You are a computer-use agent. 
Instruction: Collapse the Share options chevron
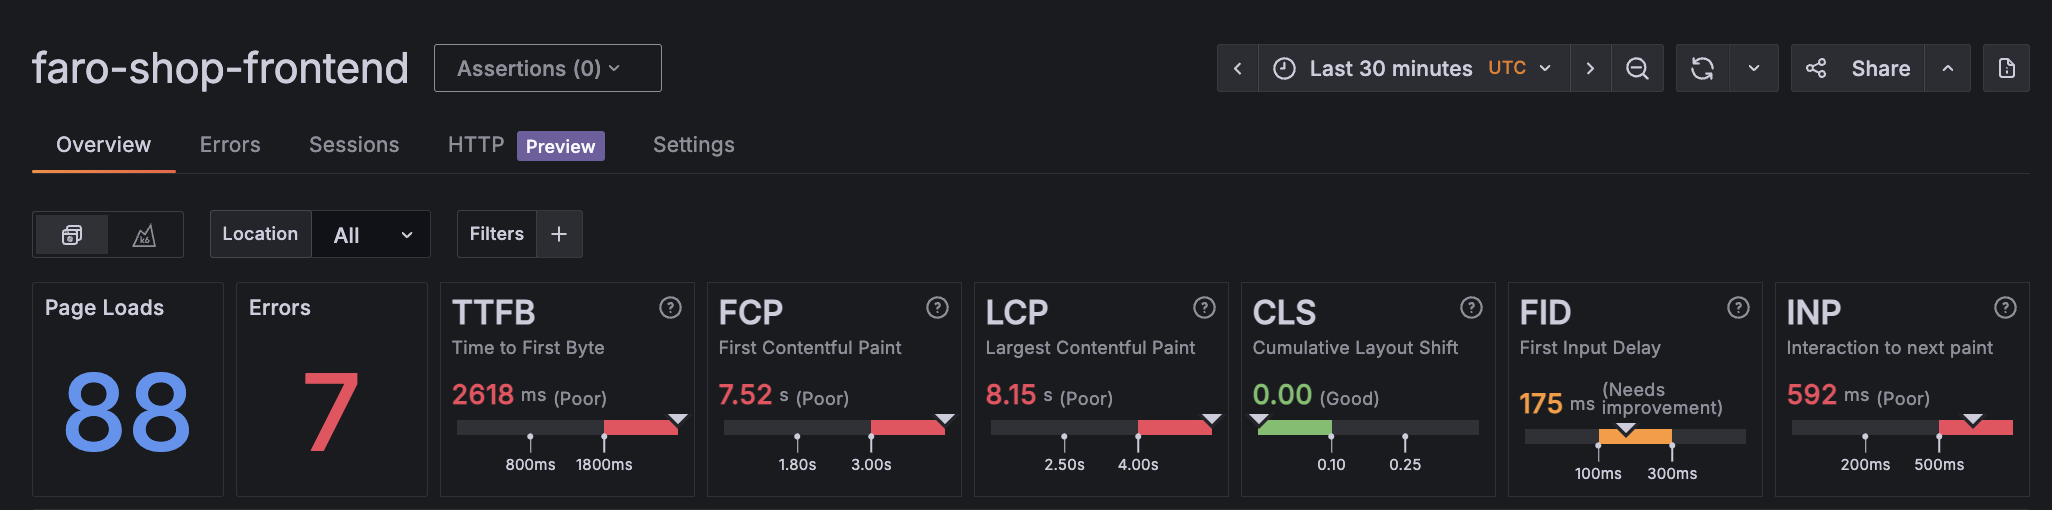[1947, 68]
